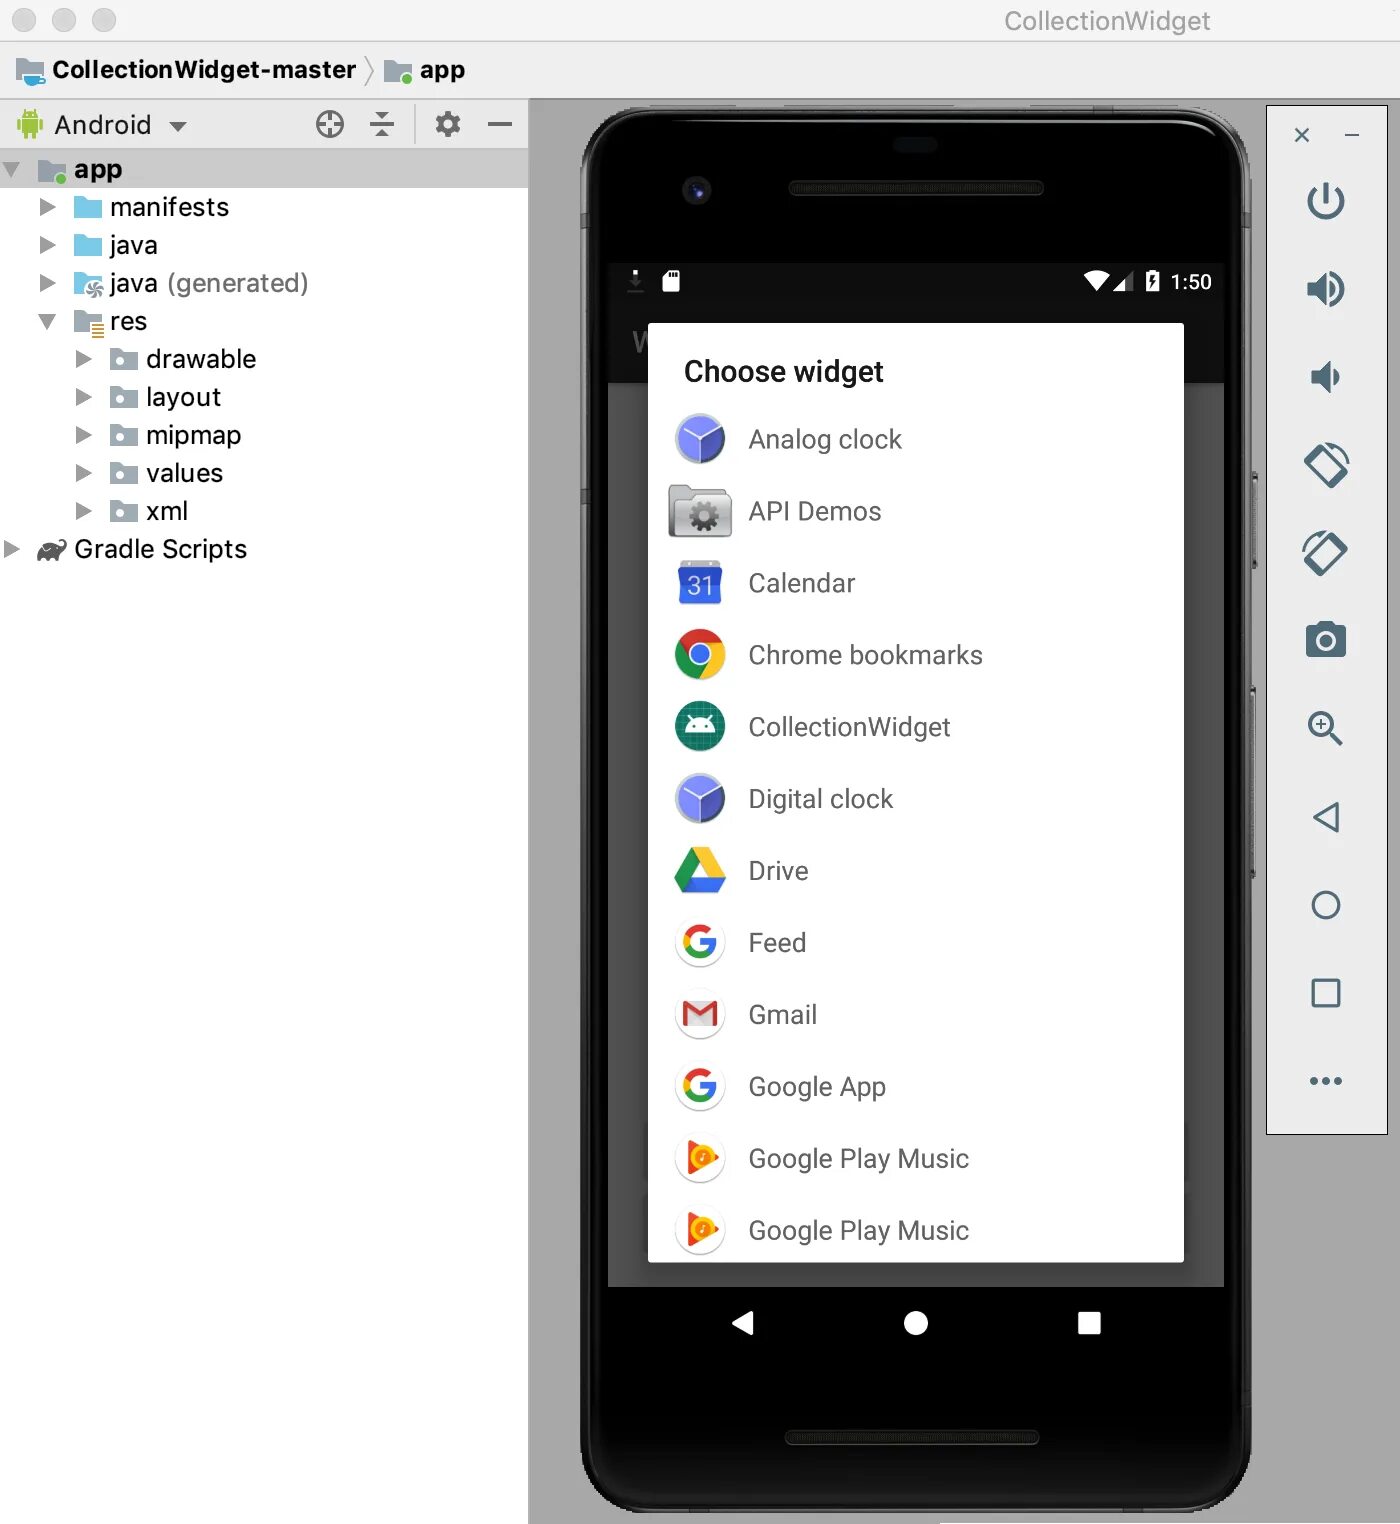Open Project panel settings gear icon
This screenshot has width=1400, height=1524.
[448, 124]
